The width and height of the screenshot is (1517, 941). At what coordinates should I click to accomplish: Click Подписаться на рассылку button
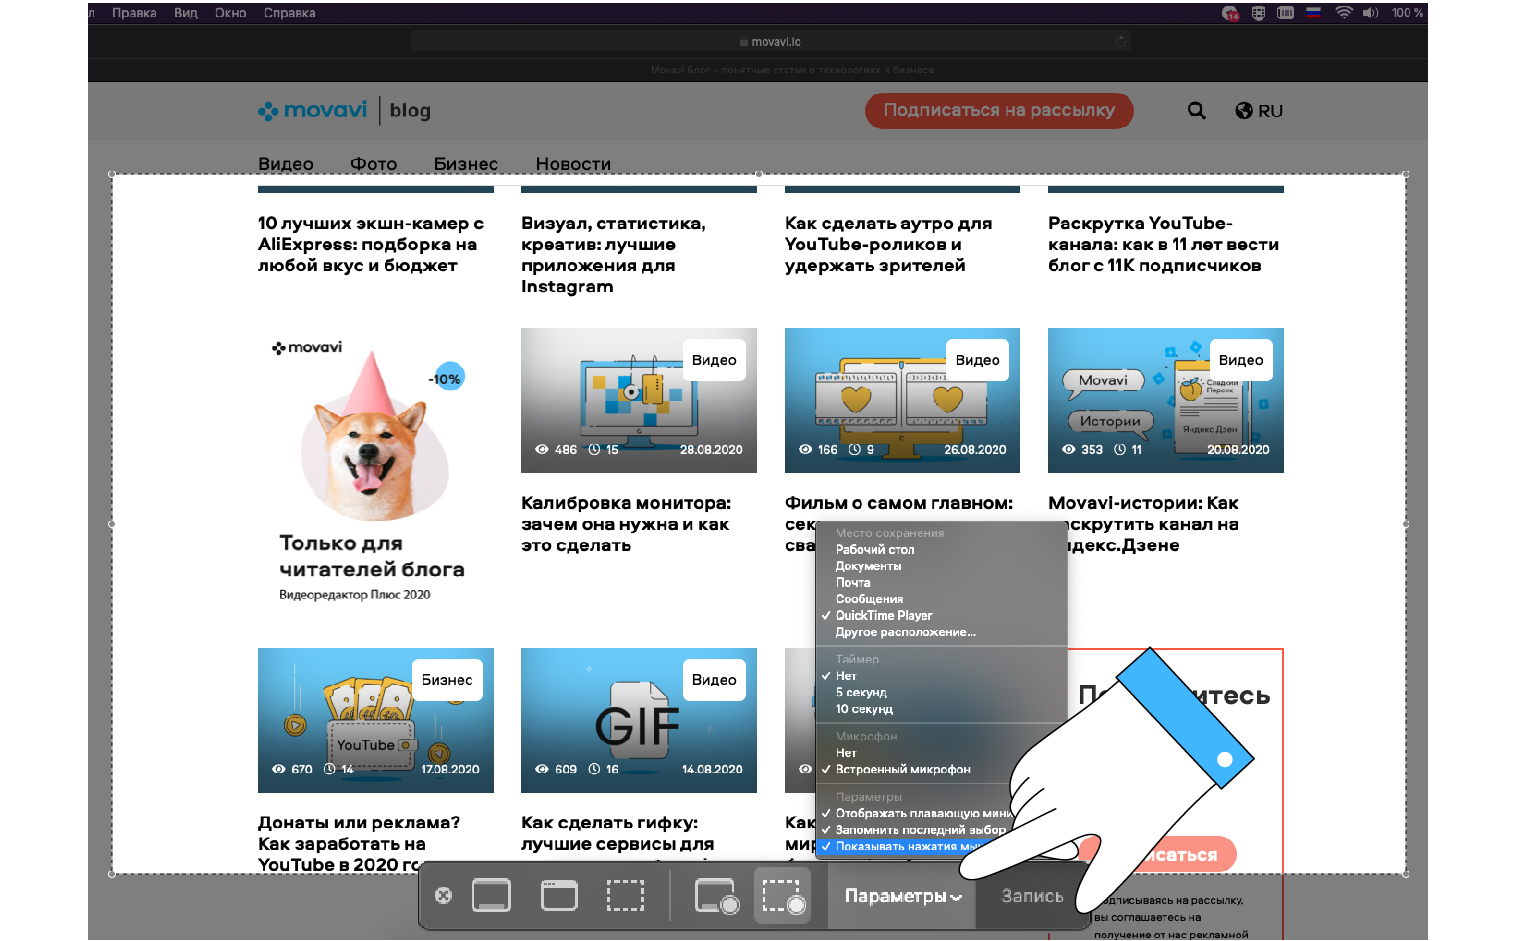[x=998, y=110]
